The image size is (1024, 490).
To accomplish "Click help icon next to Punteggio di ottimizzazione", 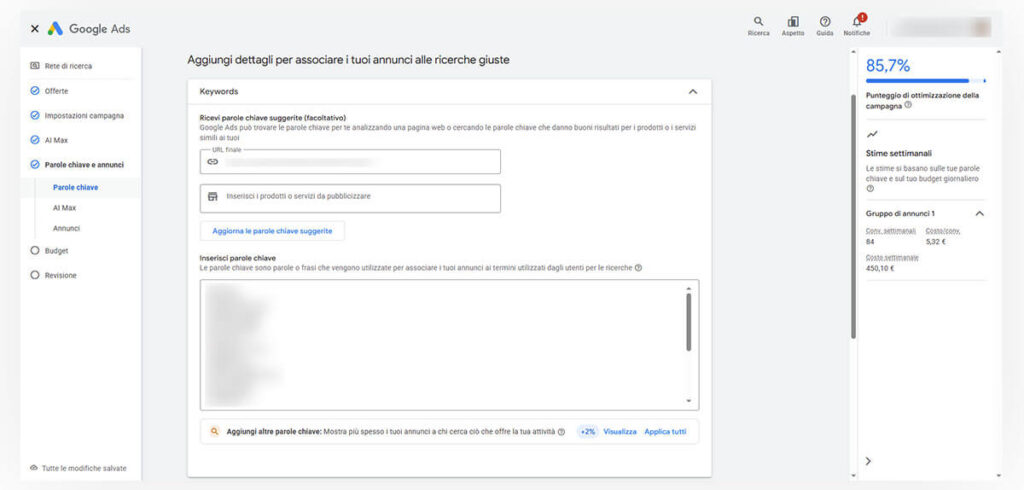I will [908, 105].
